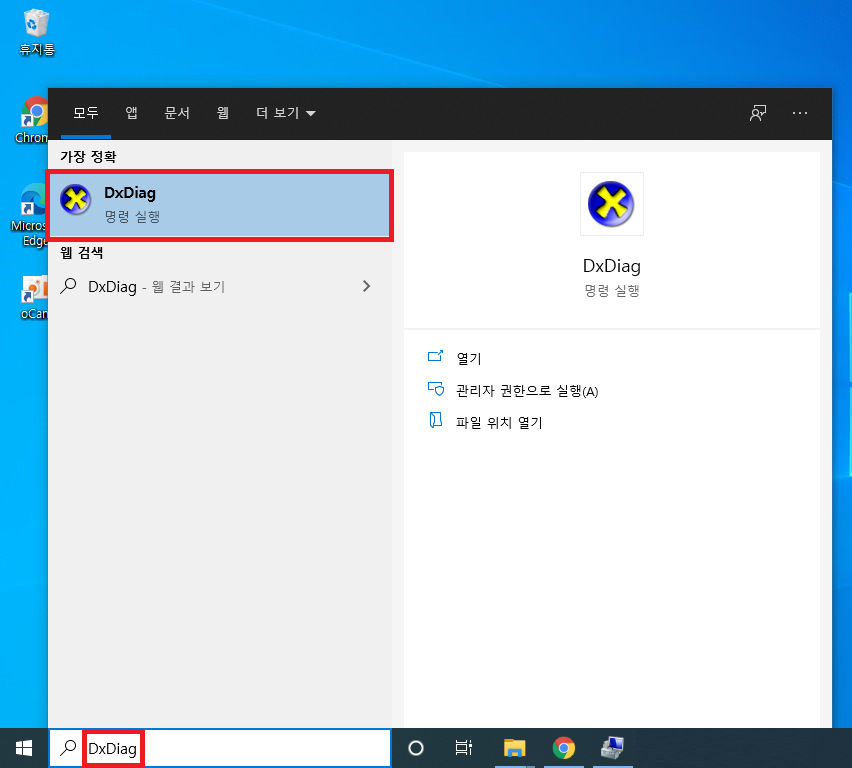Click the DxDiag icon in best match
The image size is (852, 768).
tap(76, 199)
